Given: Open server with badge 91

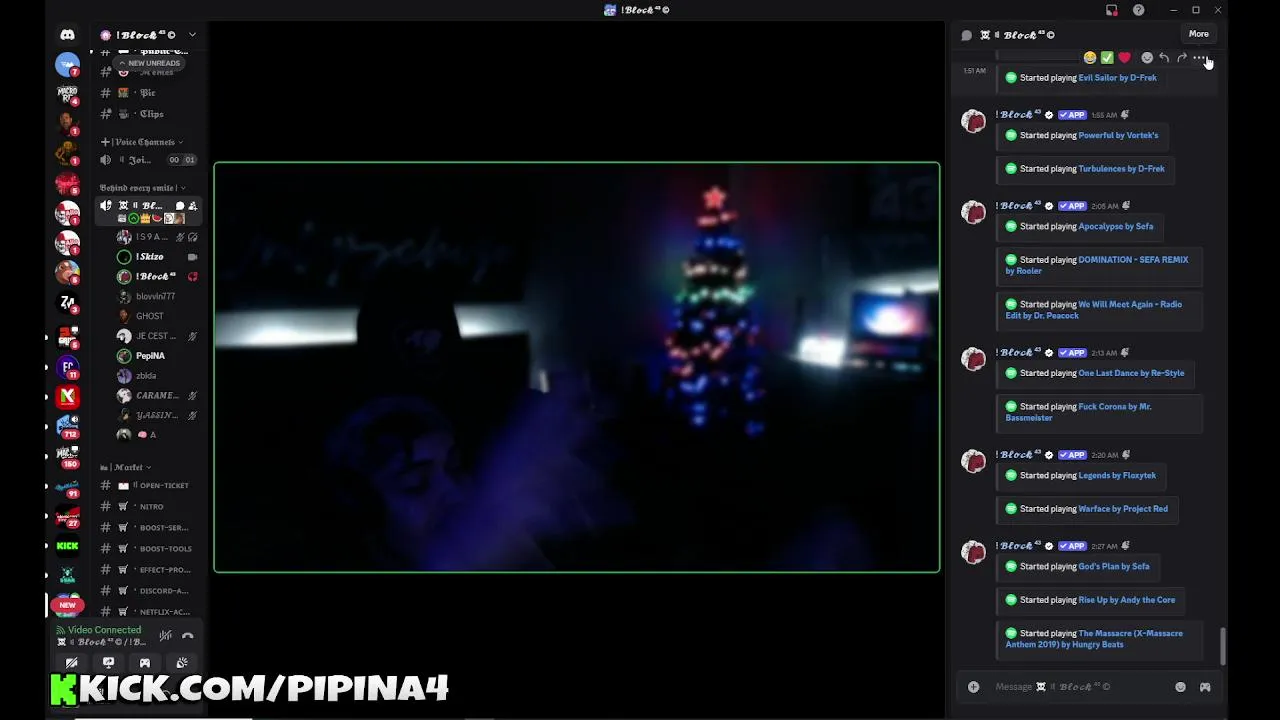Looking at the screenshot, I should [x=67, y=489].
